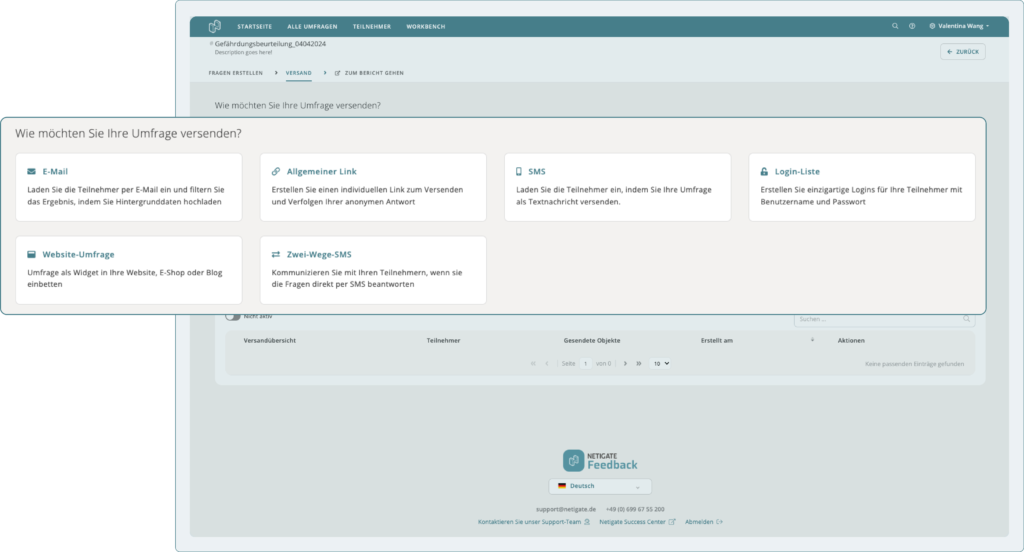
Task: Open the Netigate Success Center link
Action: tap(637, 522)
